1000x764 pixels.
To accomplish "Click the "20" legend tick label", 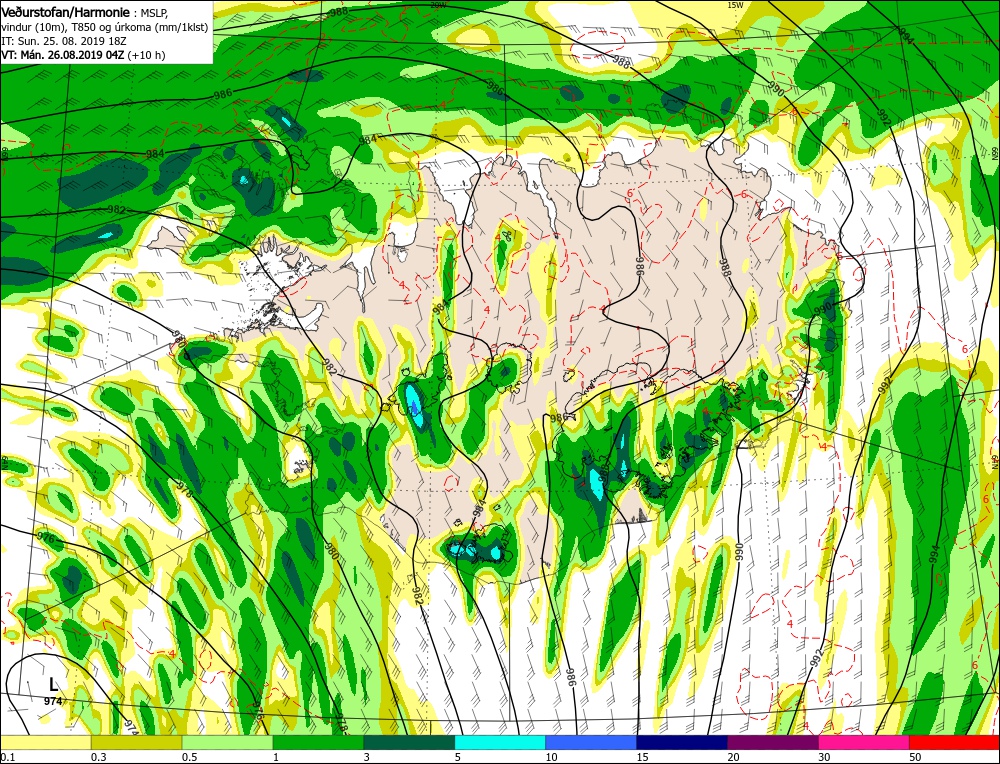I will tap(733, 756).
